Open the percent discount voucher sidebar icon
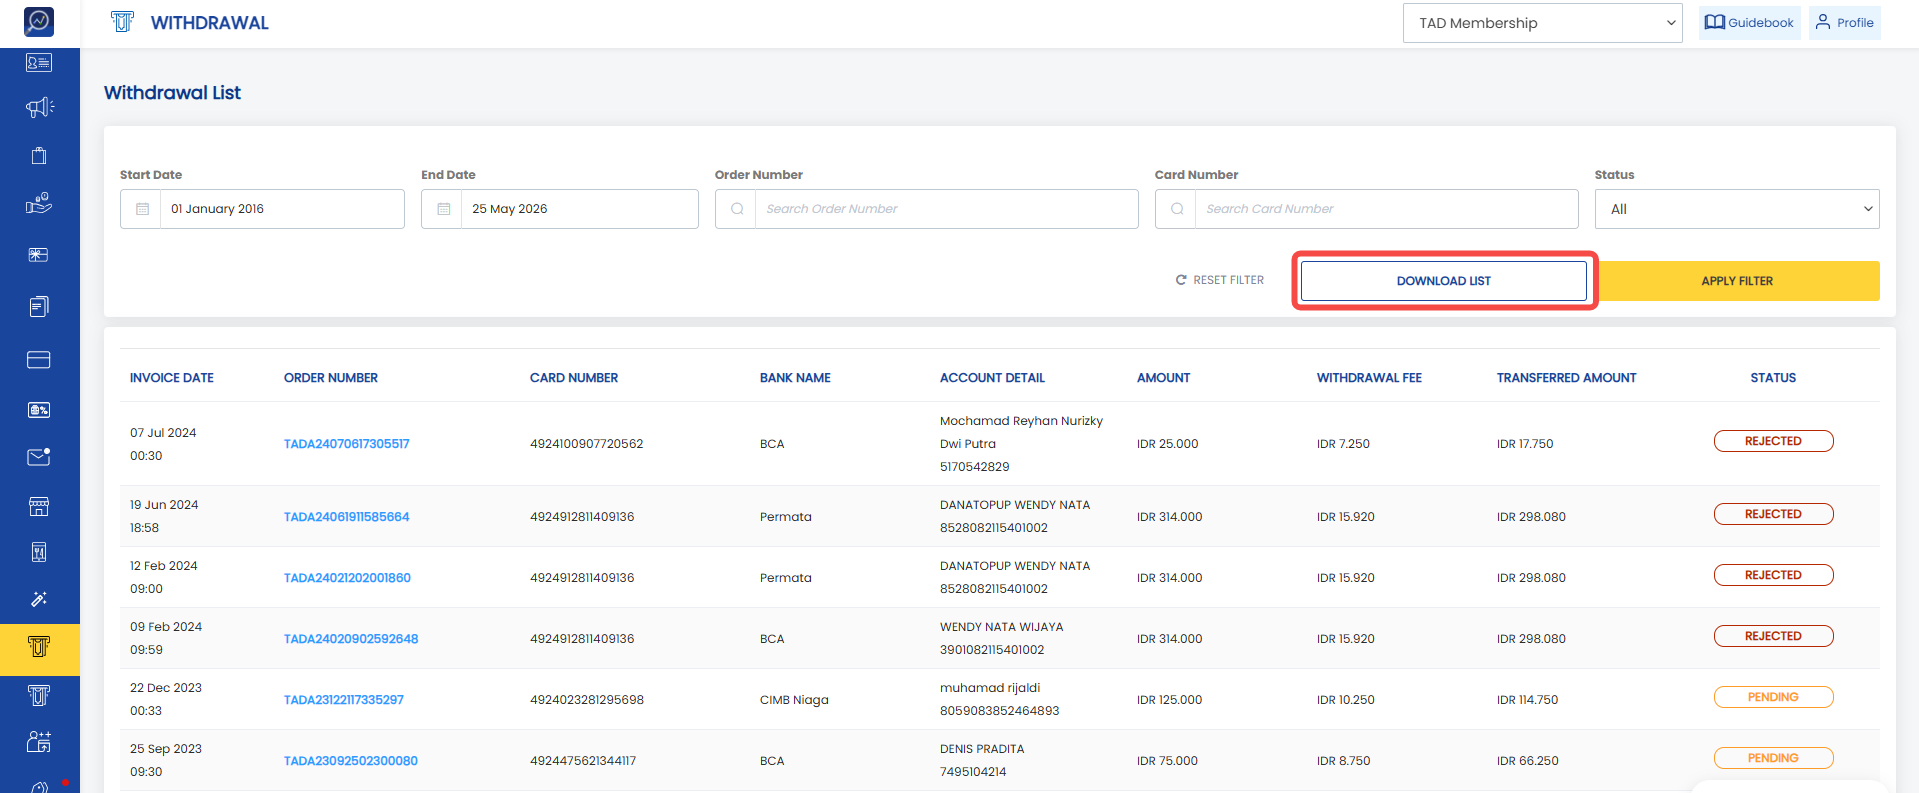The image size is (1919, 793). [39, 409]
